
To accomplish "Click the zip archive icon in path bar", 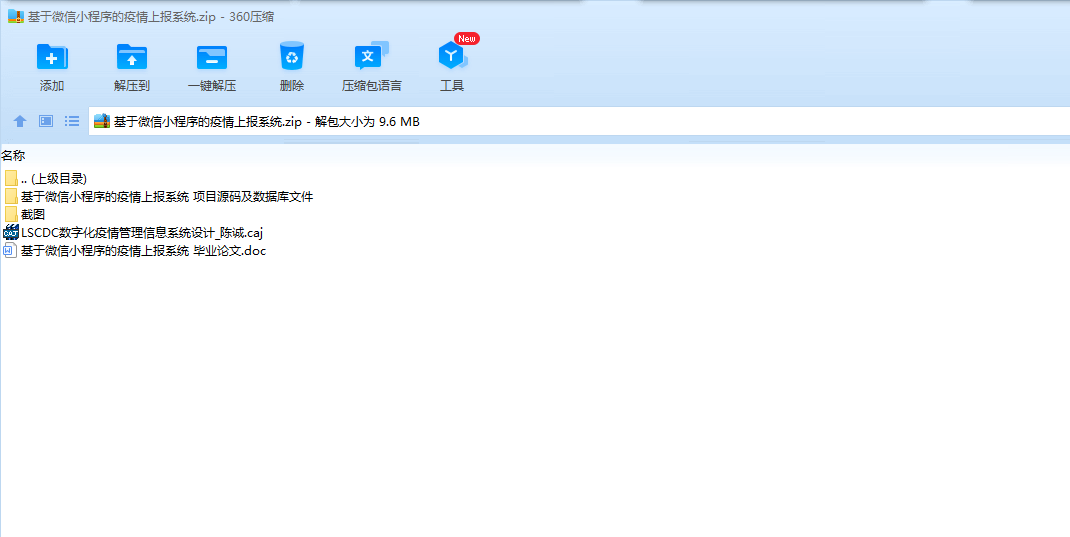I will pyautogui.click(x=102, y=121).
